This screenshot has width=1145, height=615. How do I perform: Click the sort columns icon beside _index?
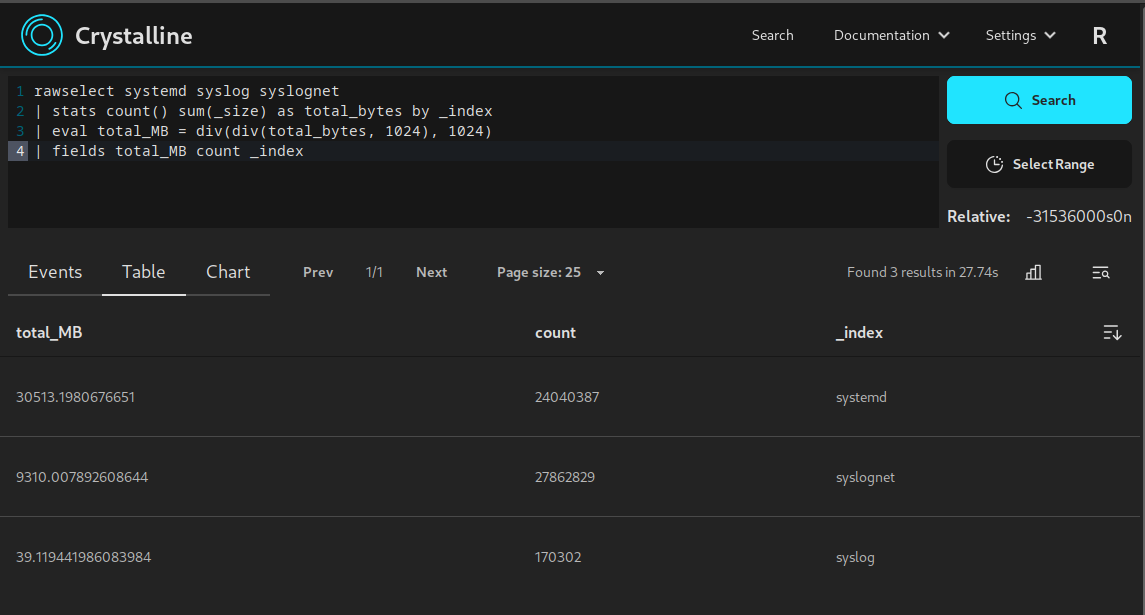point(1112,332)
